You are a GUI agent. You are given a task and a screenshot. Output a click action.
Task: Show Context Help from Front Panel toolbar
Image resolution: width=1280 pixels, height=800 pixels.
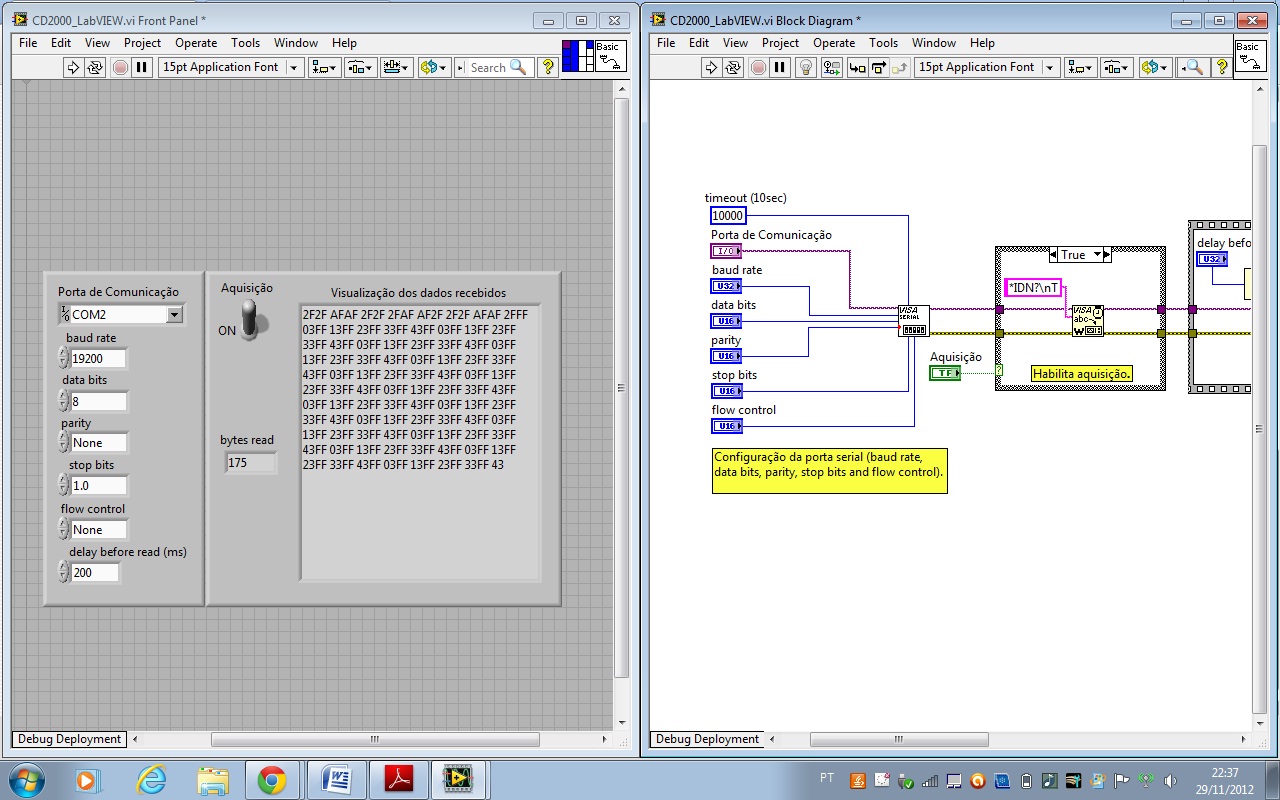[x=548, y=67]
